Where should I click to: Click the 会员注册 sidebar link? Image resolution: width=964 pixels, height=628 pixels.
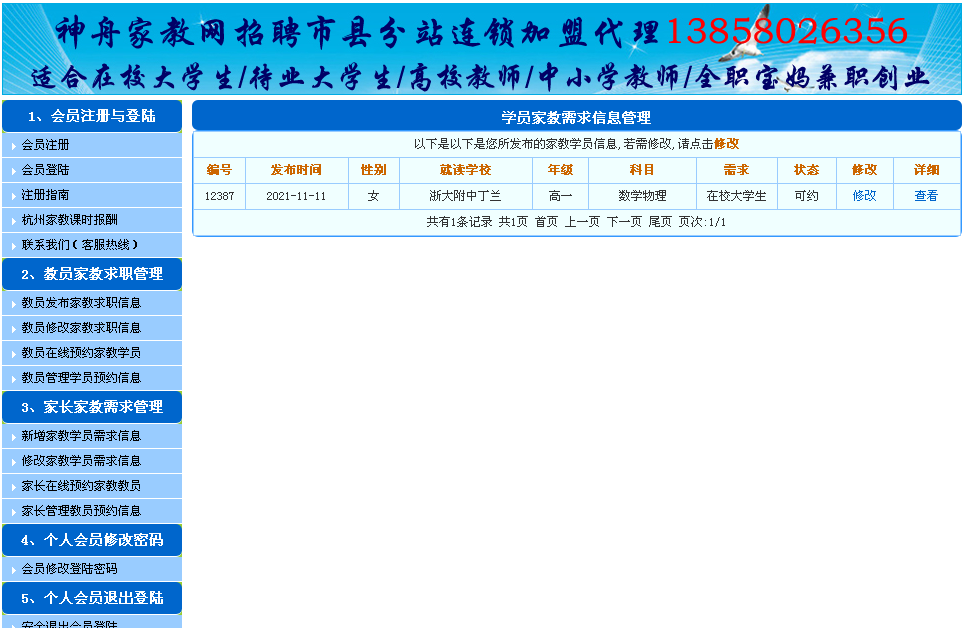tap(45, 145)
